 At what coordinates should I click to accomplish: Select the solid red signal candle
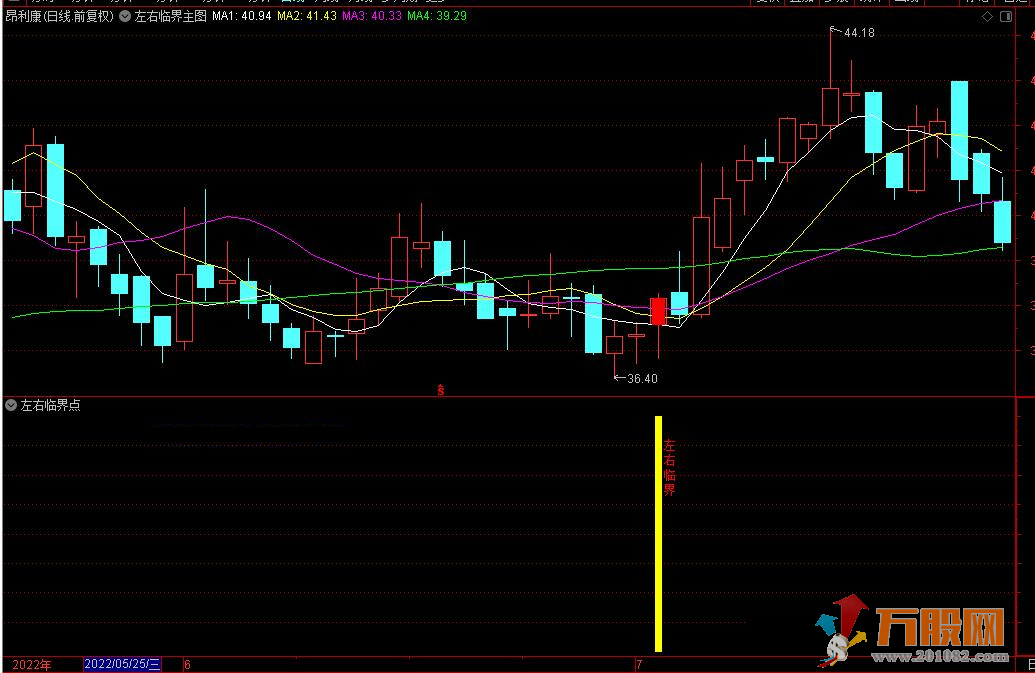(x=658, y=311)
